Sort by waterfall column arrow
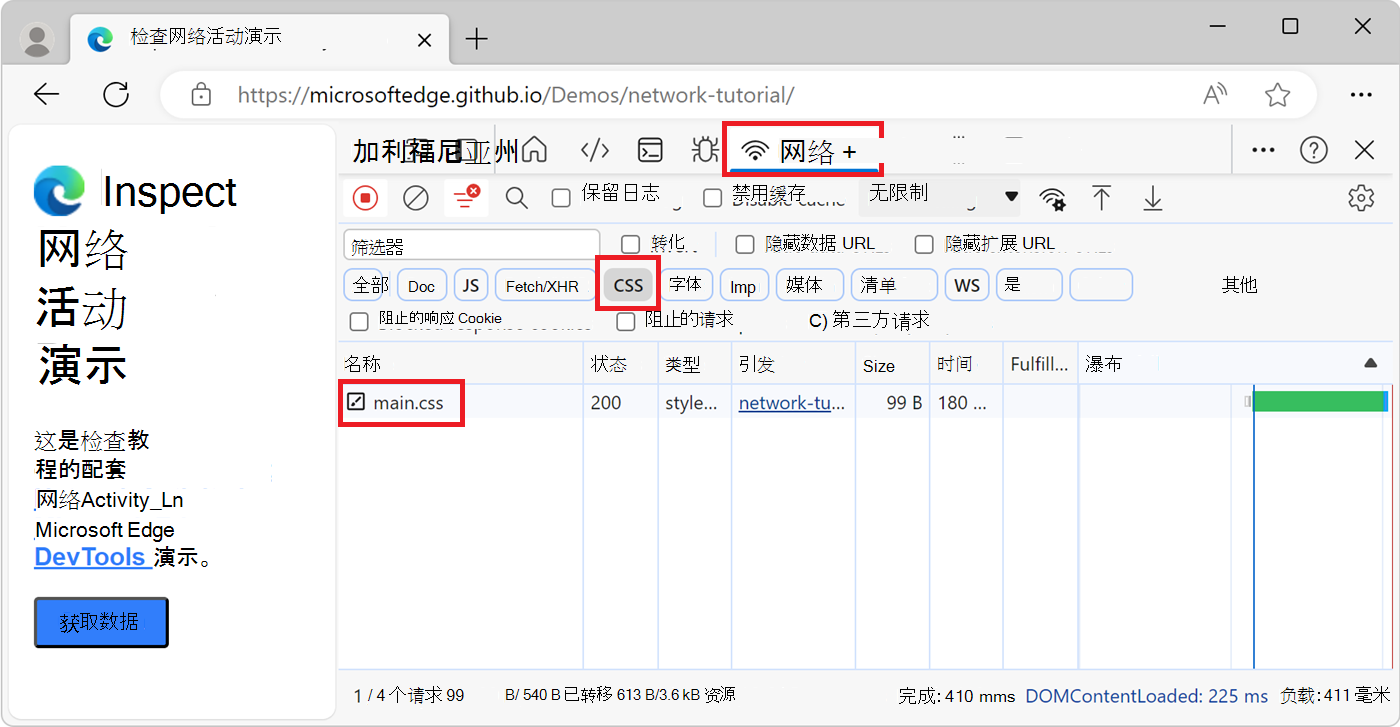Image resolution: width=1400 pixels, height=727 pixels. click(1371, 363)
